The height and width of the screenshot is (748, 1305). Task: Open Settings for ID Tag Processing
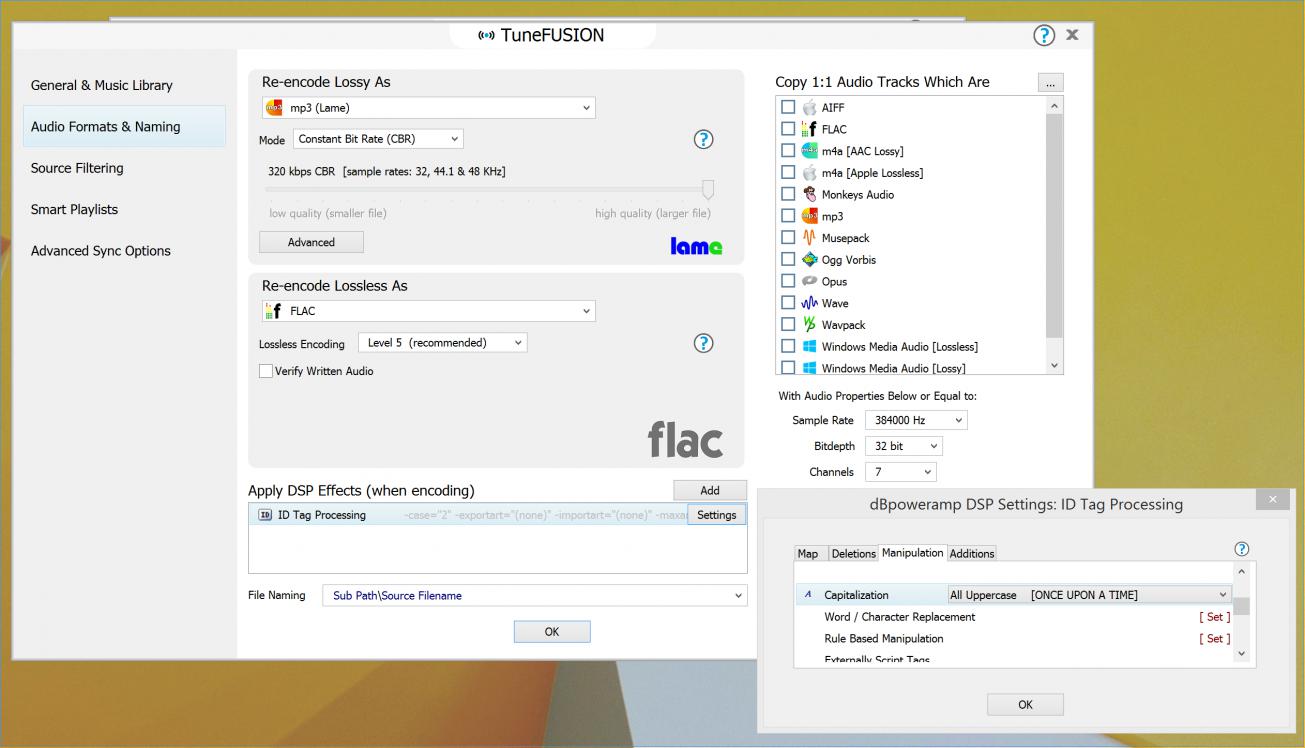click(716, 515)
